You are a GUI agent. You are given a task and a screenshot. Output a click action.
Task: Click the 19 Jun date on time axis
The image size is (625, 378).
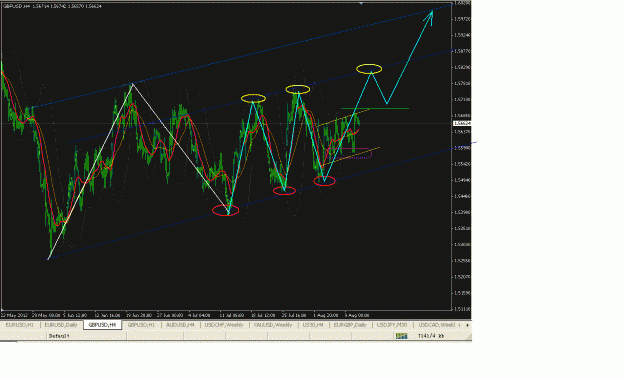139,315
